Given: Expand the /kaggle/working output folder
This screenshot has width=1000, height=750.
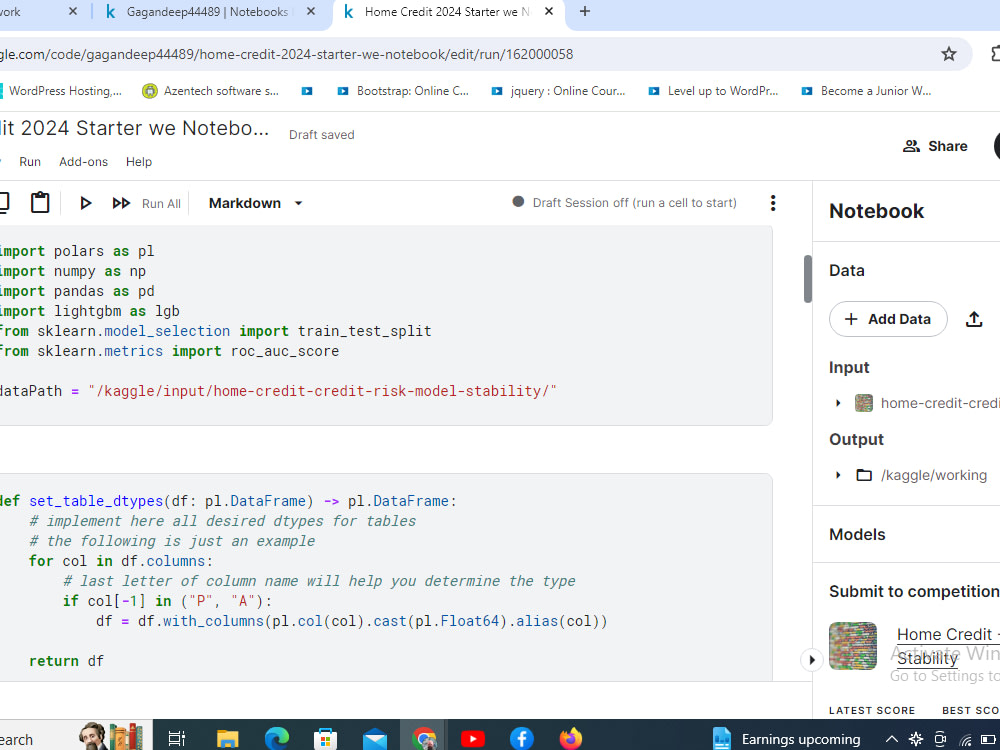Looking at the screenshot, I should click(839, 475).
